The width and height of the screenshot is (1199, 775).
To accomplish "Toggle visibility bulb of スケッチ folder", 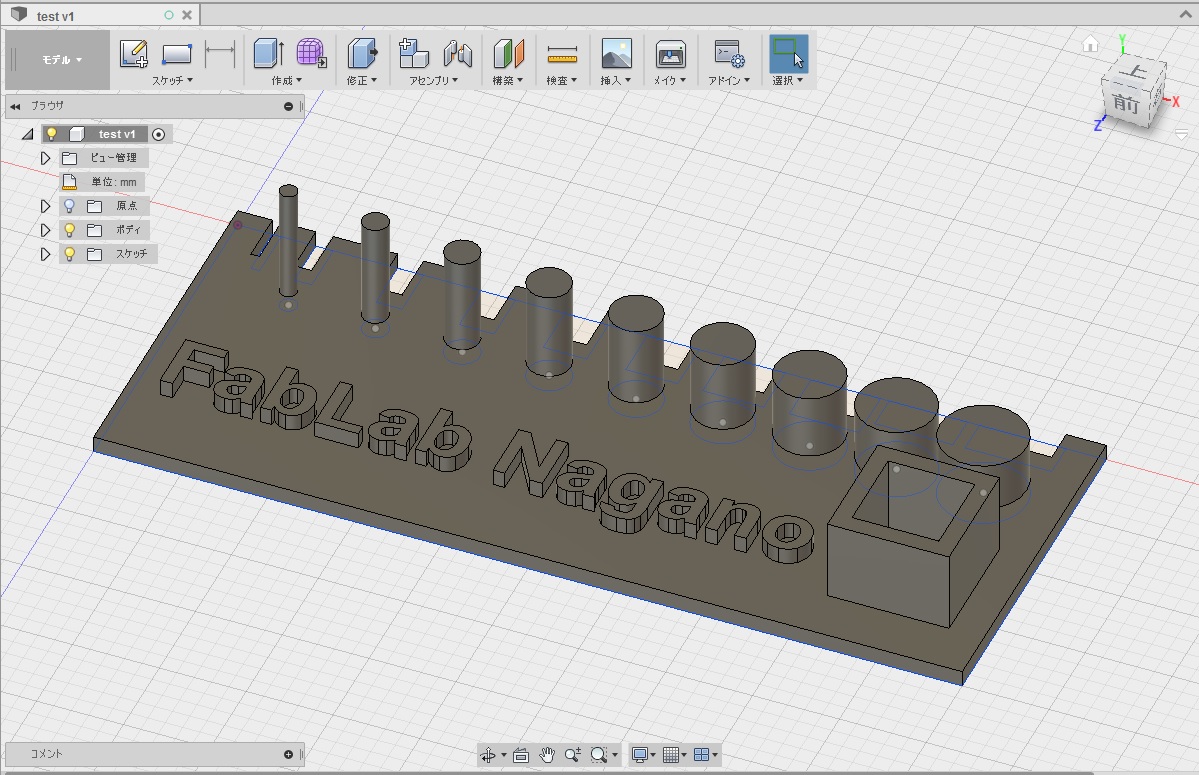I will [x=70, y=254].
